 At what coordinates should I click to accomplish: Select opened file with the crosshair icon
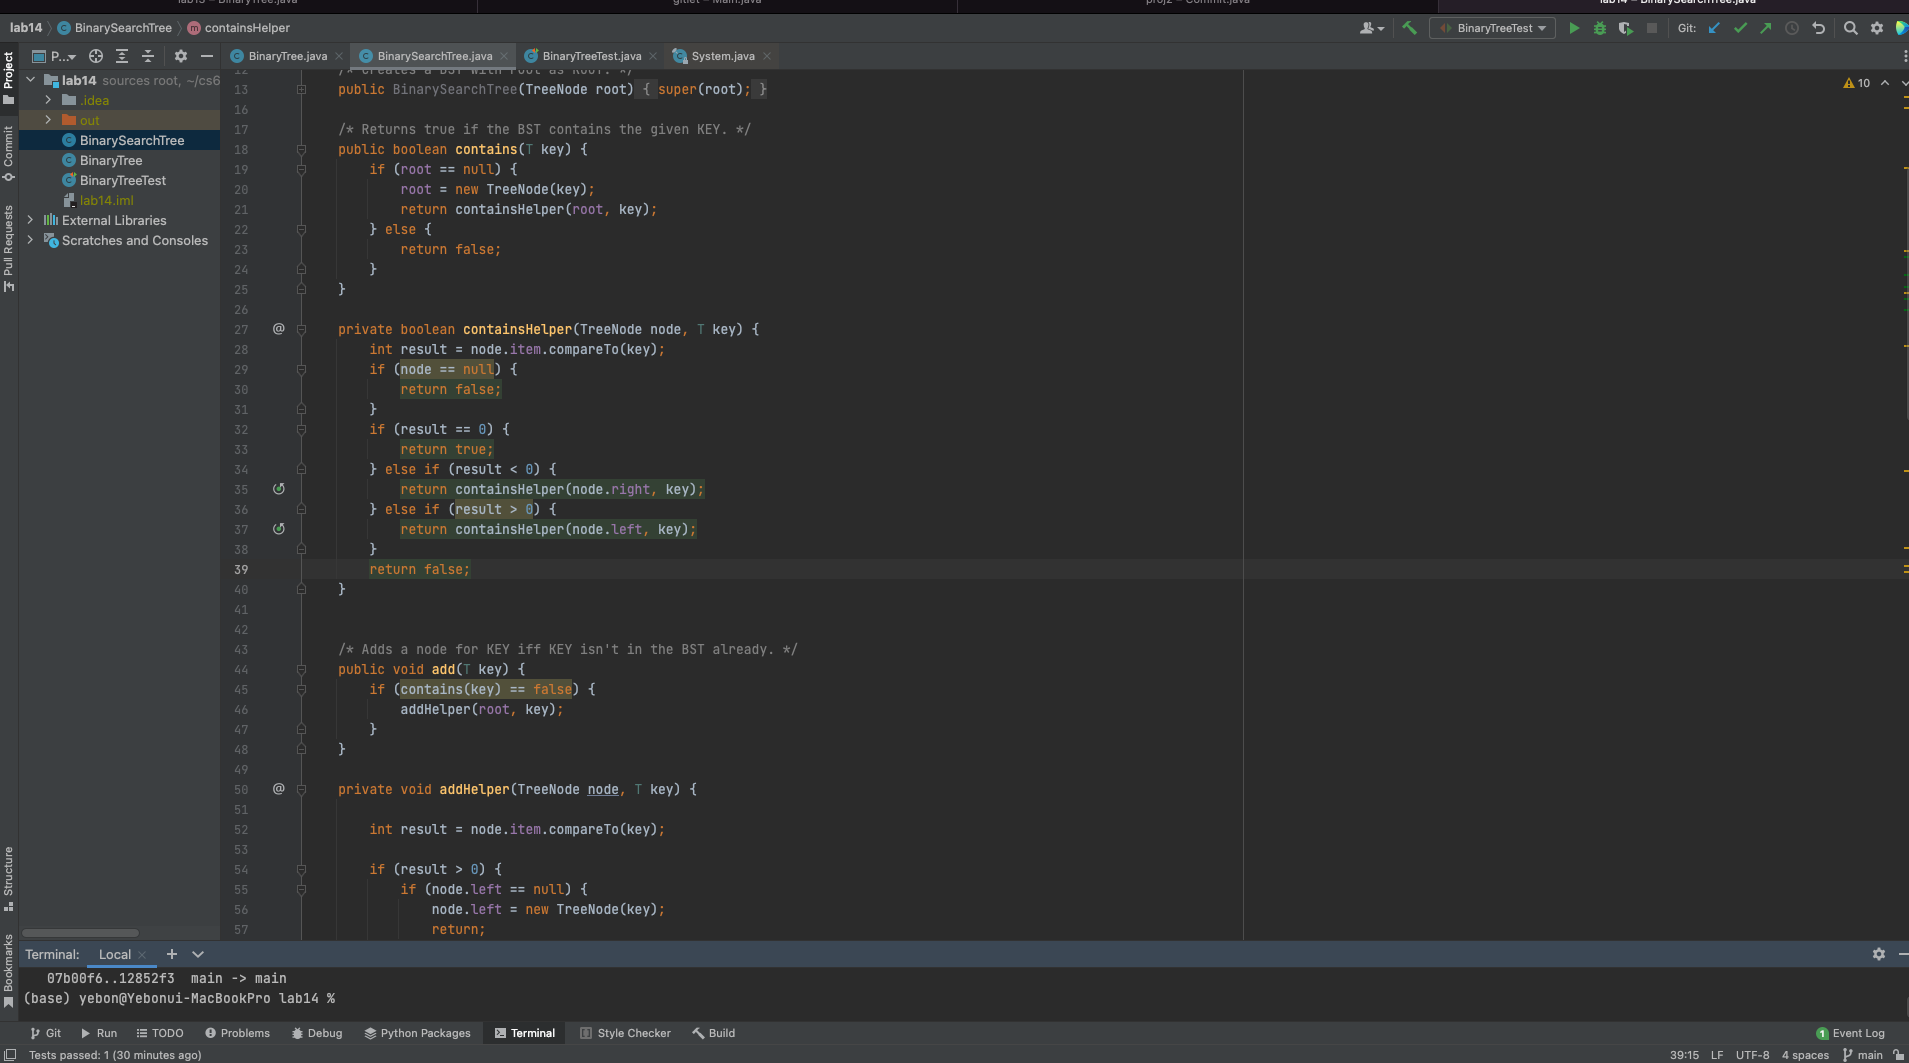[x=96, y=56]
